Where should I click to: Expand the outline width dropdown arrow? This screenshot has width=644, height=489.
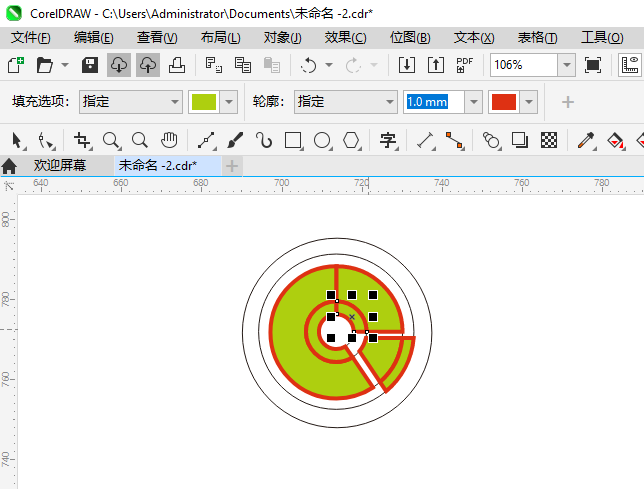tap(474, 102)
